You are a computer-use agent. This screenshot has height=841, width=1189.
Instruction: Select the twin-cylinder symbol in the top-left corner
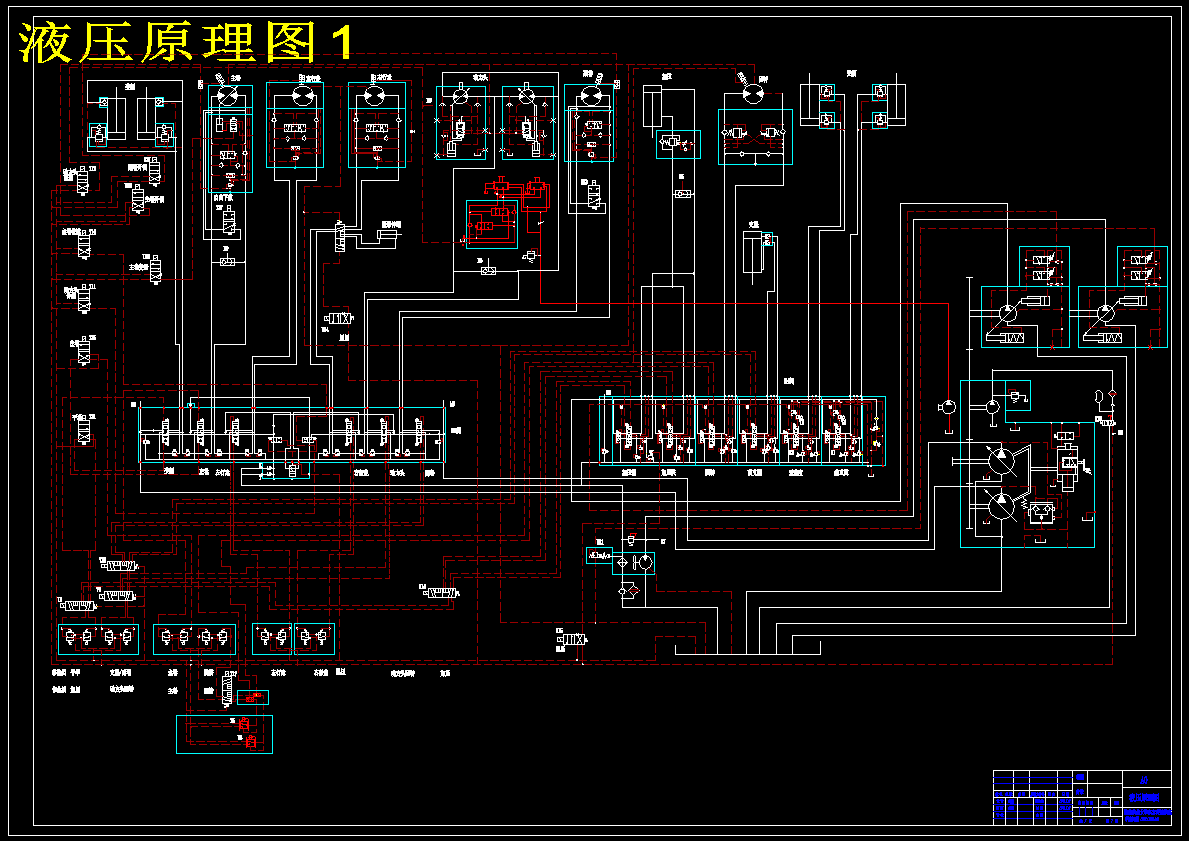134,114
